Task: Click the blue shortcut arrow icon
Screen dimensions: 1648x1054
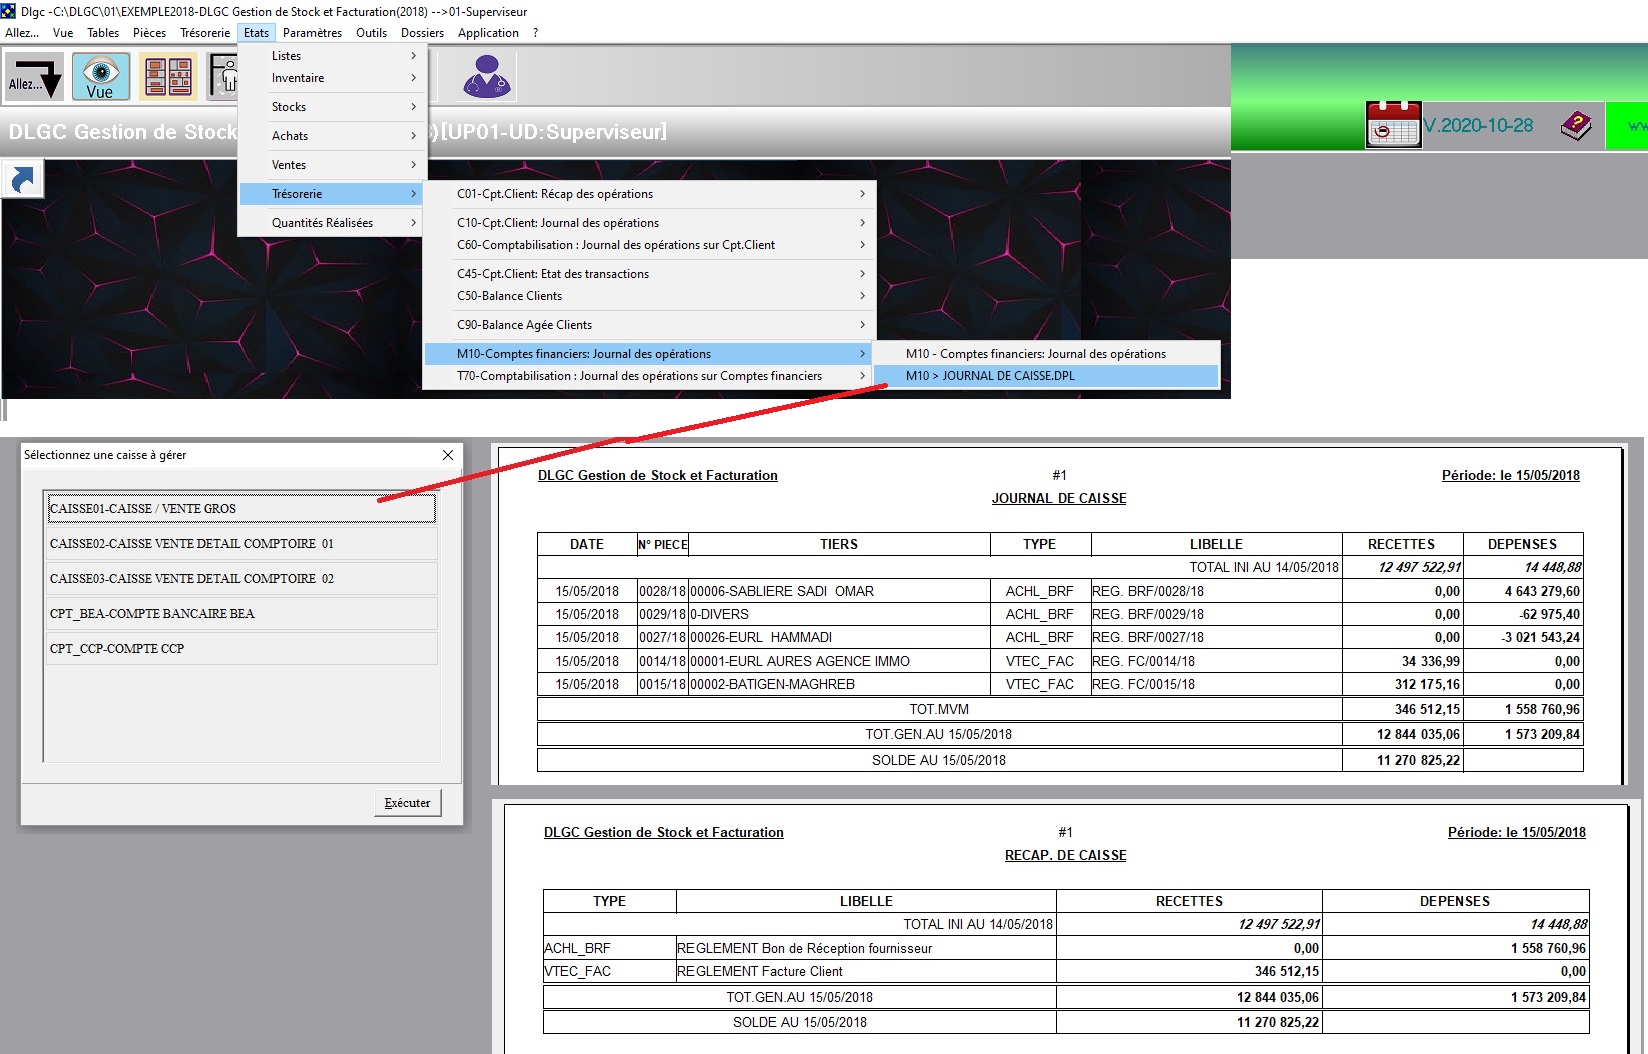Action: (x=22, y=179)
